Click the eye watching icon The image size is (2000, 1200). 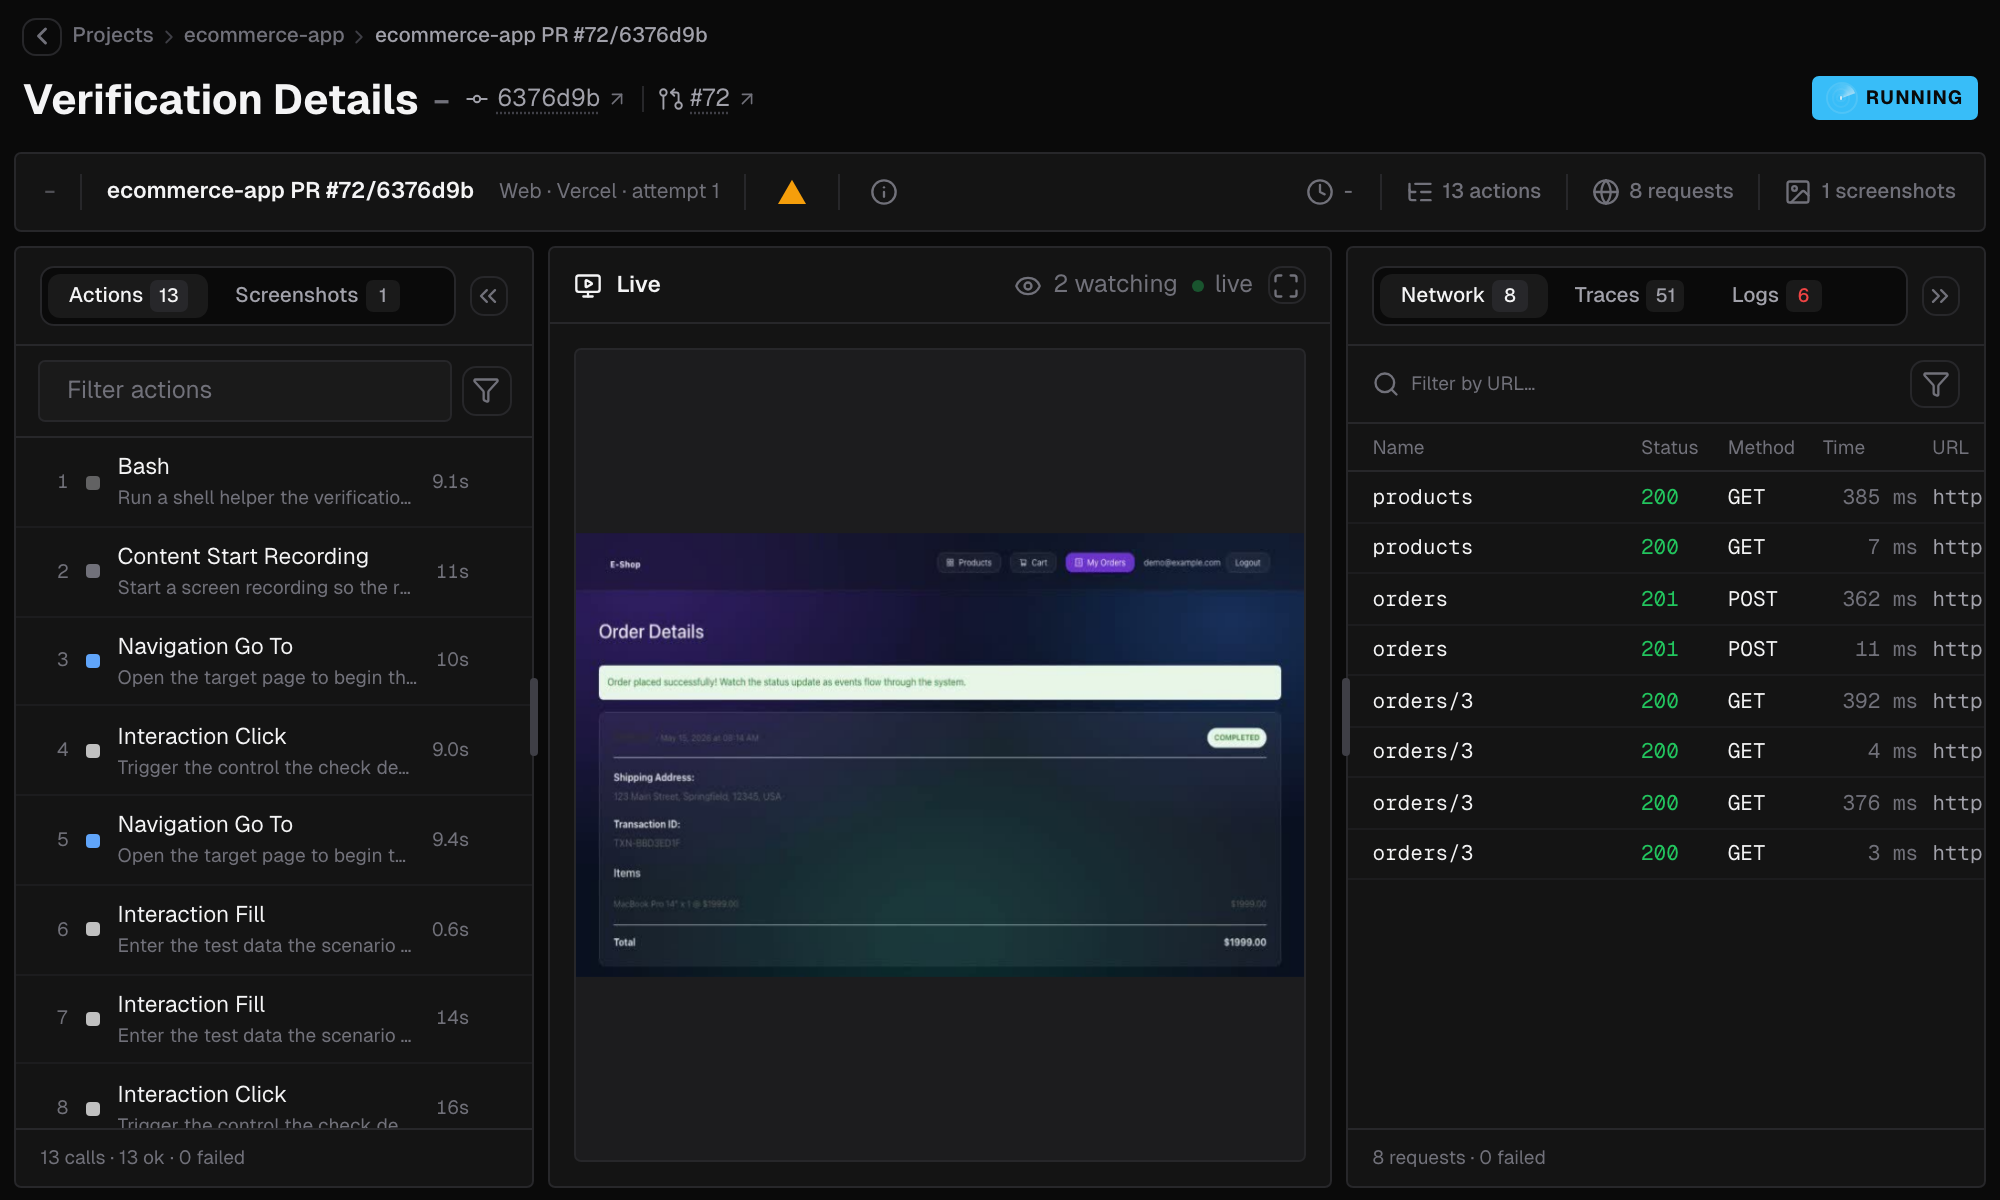pos(1028,285)
